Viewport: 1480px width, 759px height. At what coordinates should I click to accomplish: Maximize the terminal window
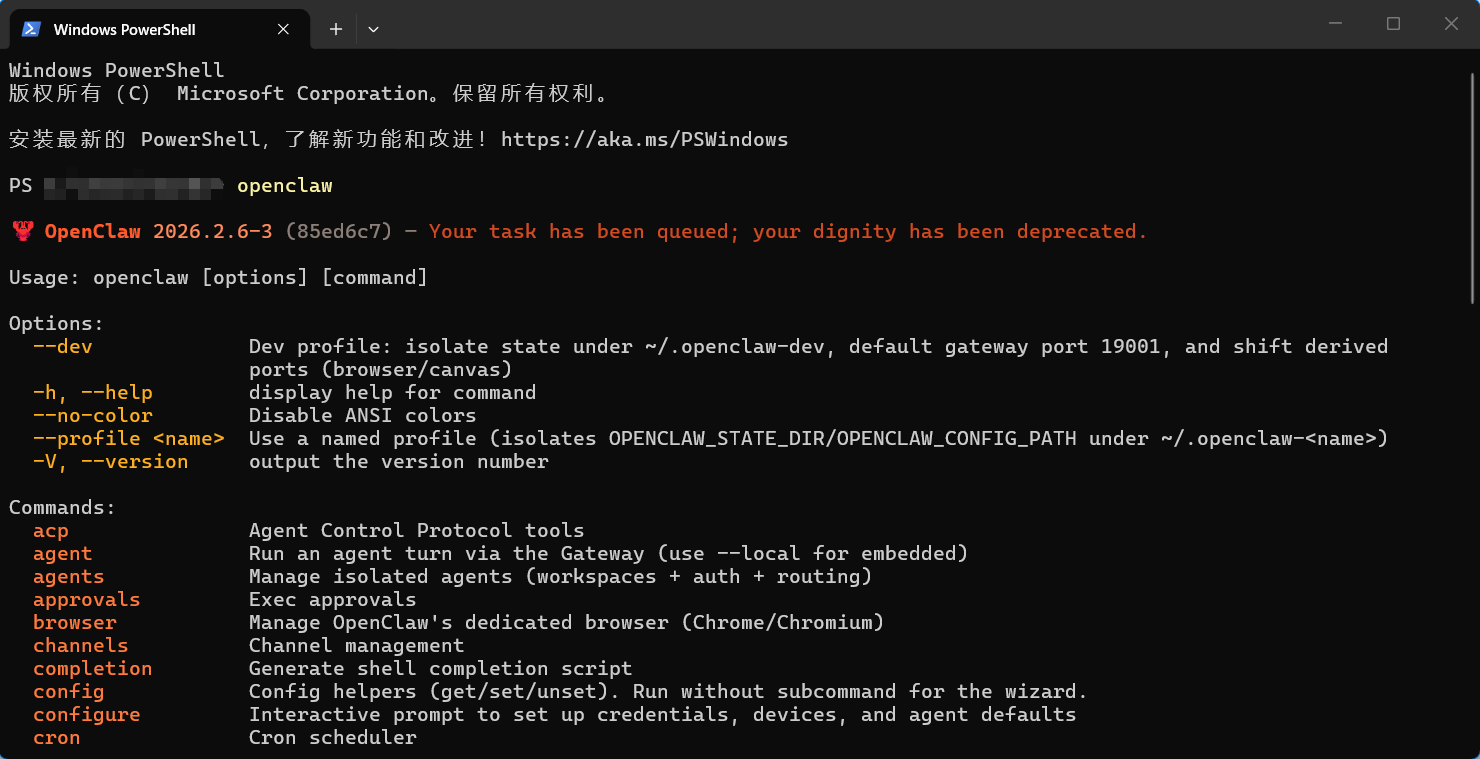click(1393, 24)
